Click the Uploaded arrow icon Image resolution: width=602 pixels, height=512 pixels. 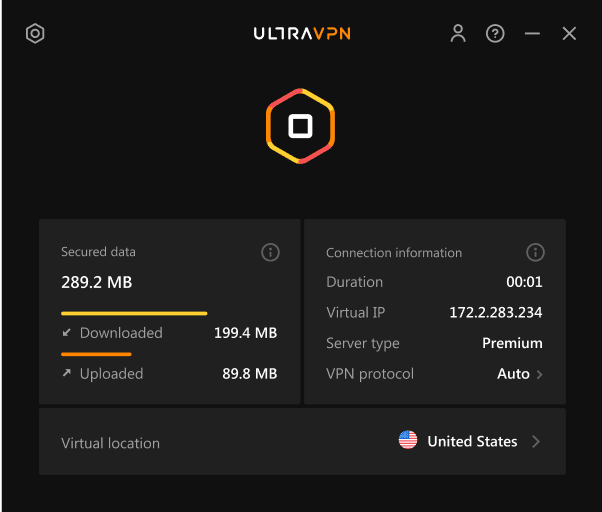coord(67,373)
